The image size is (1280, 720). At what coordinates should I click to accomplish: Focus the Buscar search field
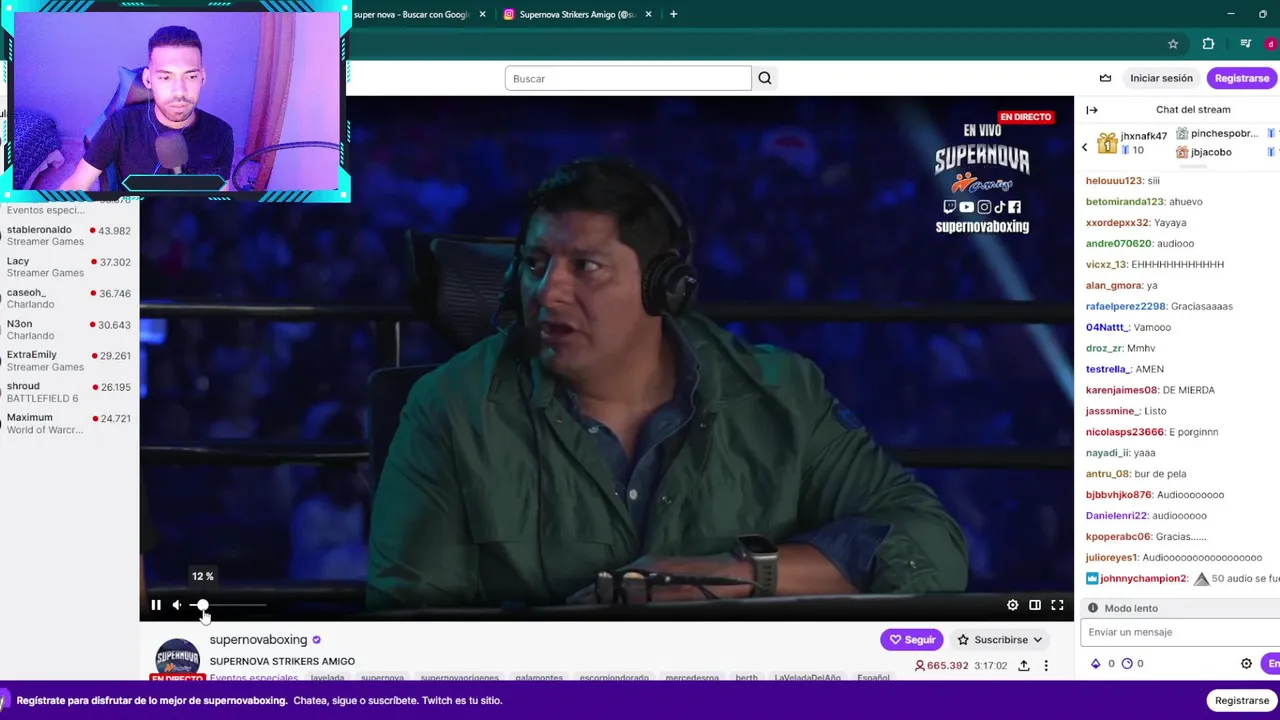(628, 78)
